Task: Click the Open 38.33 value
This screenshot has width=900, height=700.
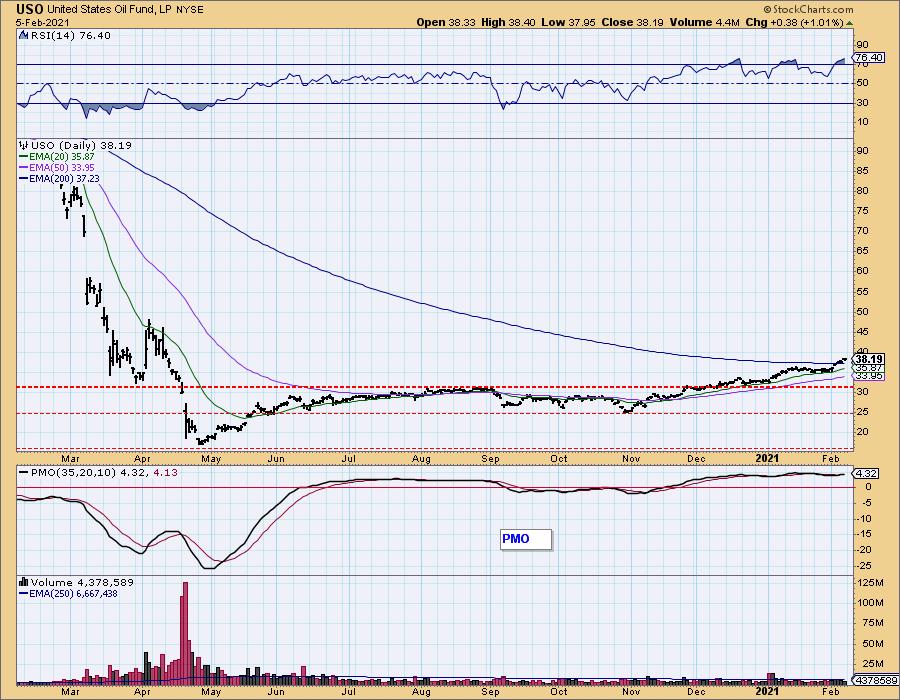Action: 447,23
